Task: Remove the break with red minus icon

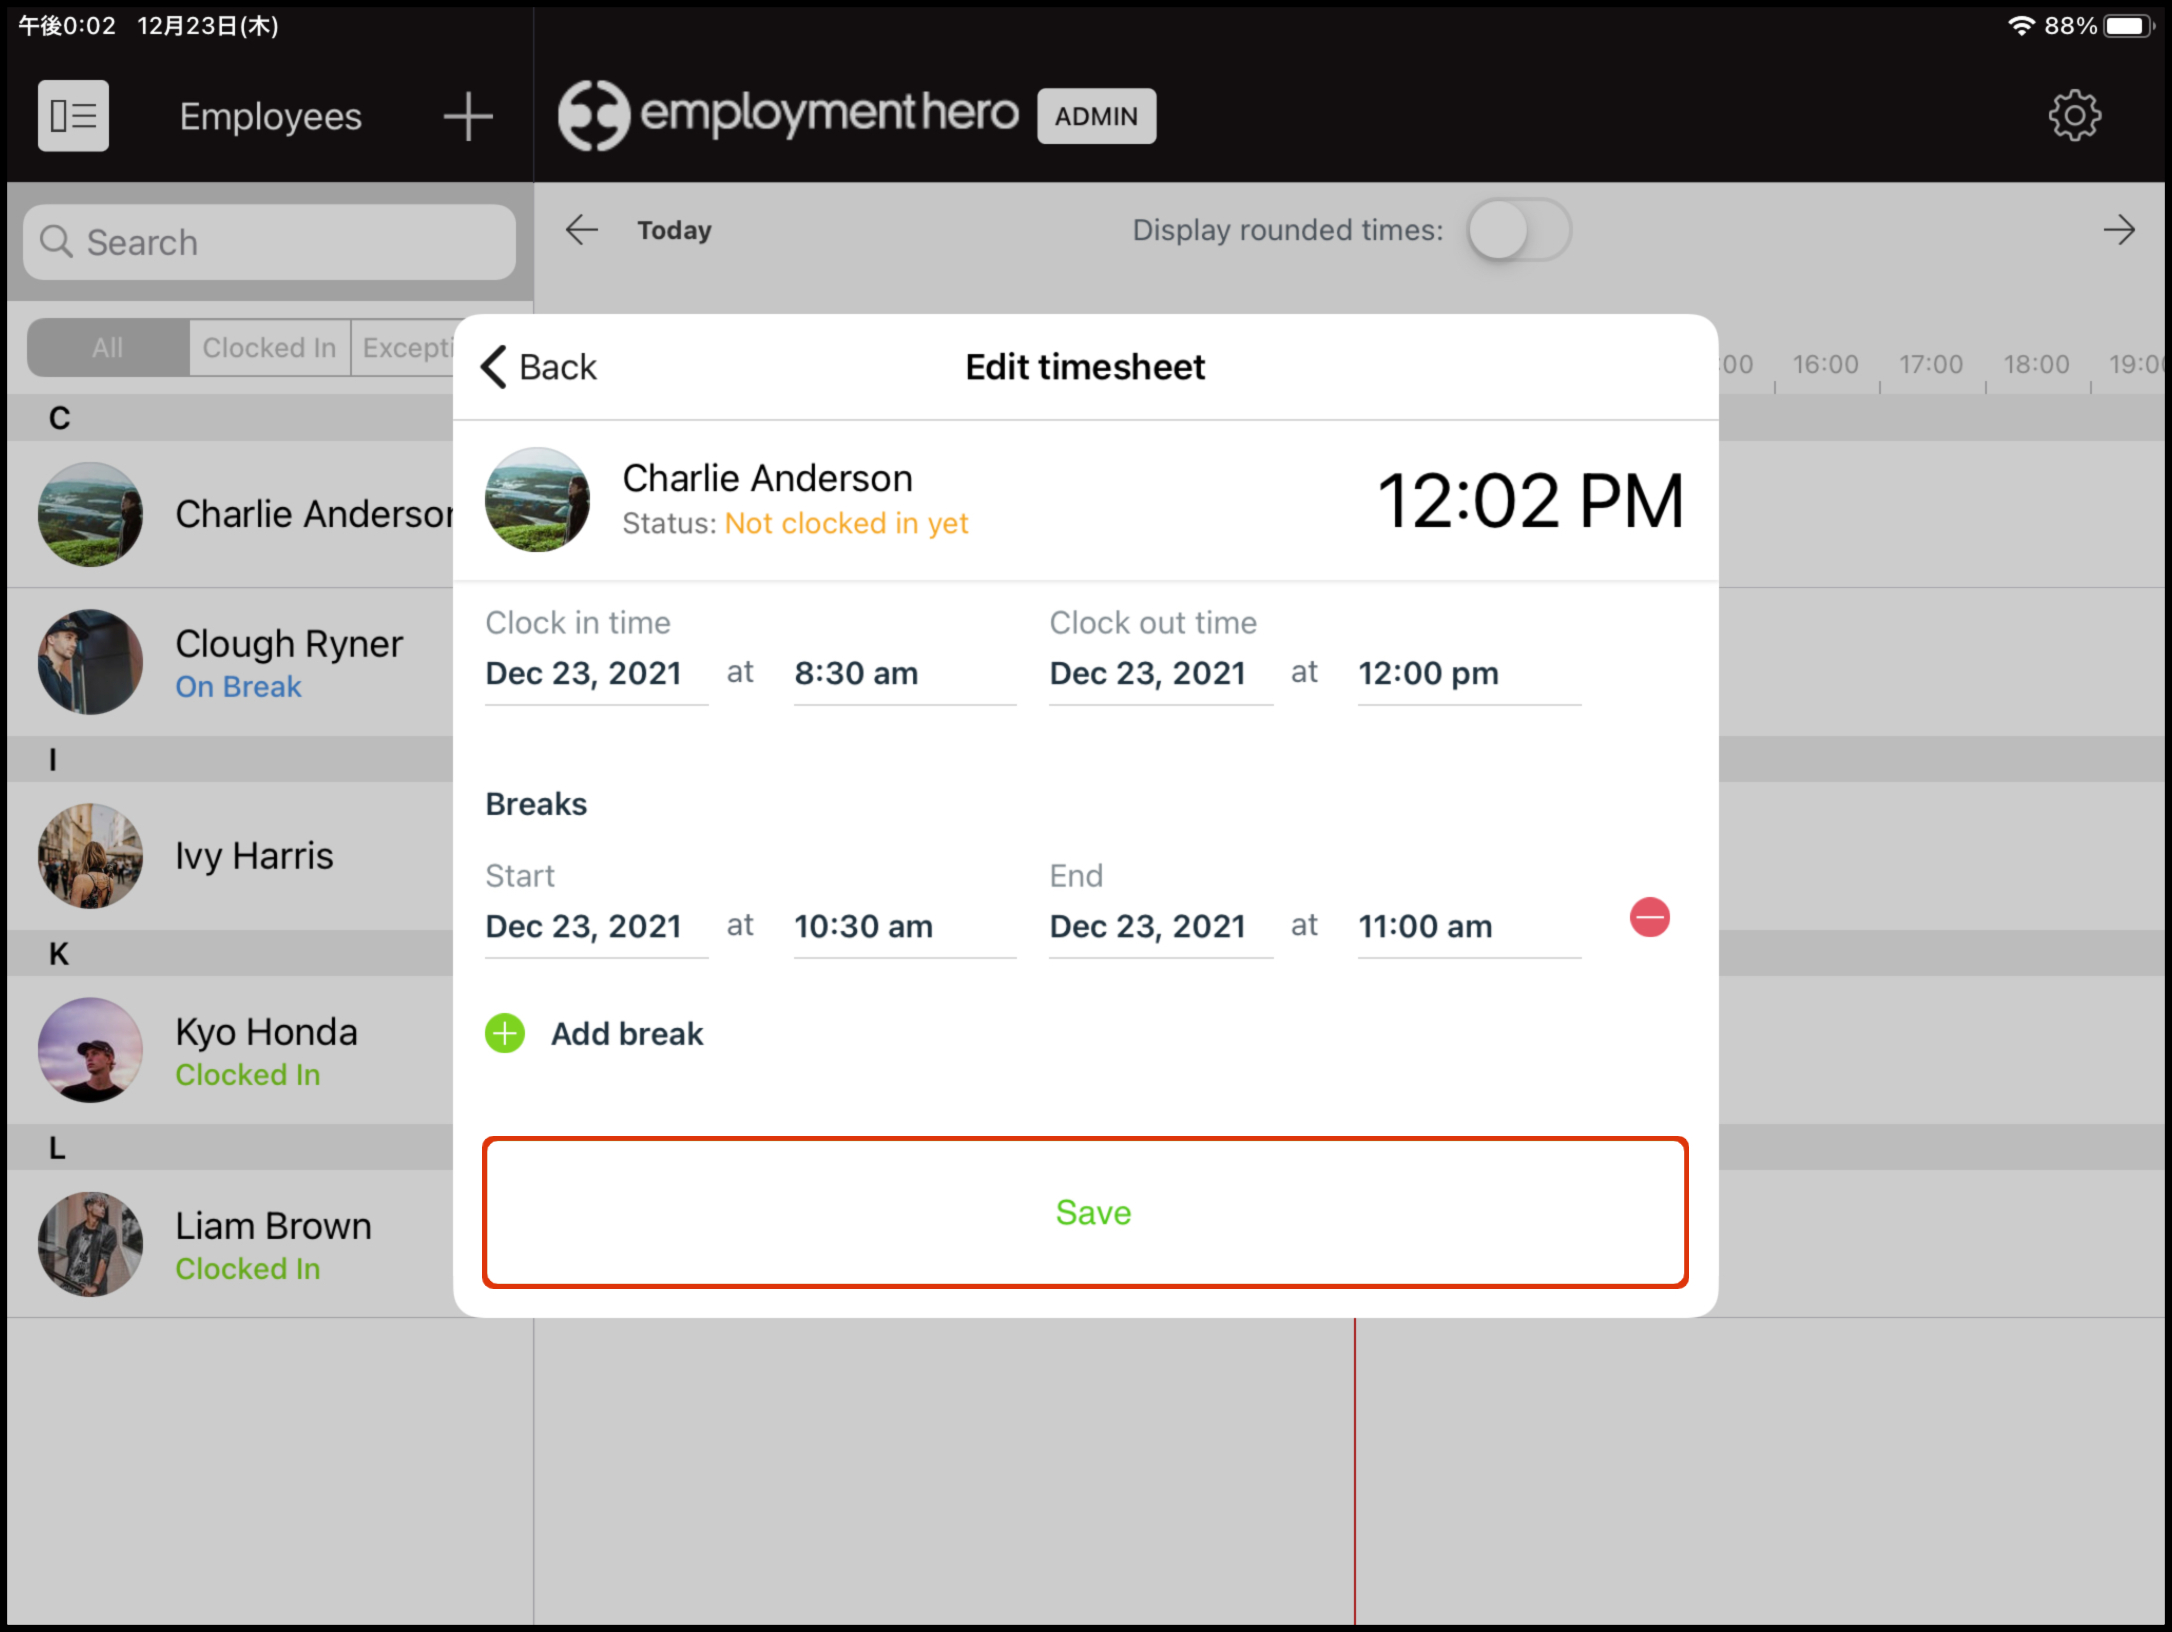Action: 1649,917
